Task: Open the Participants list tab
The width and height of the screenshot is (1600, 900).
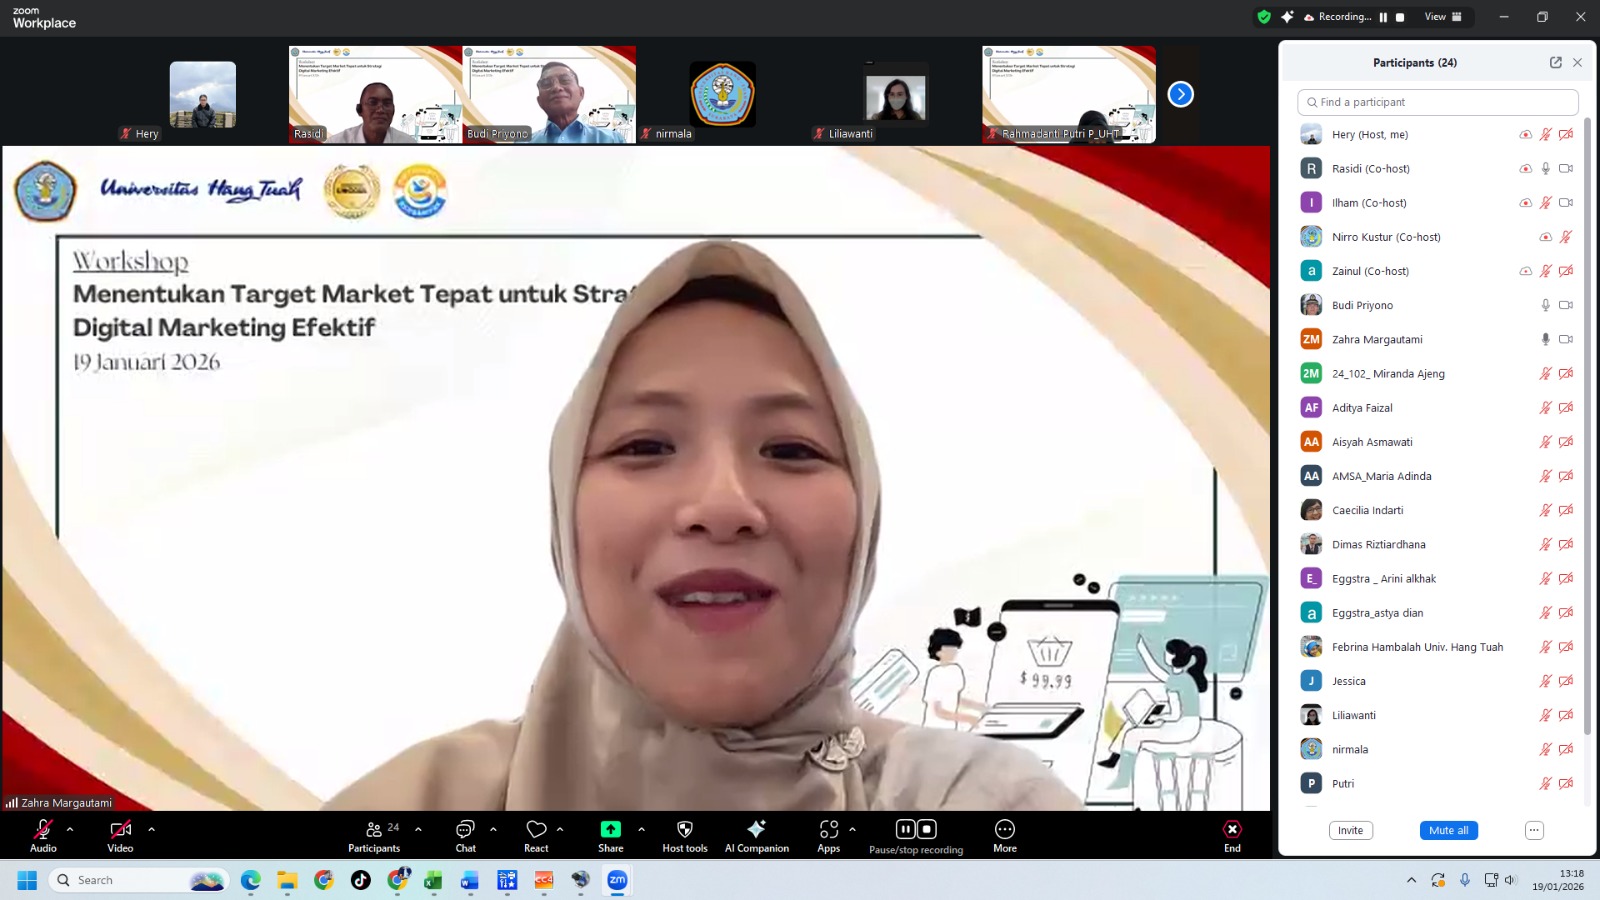Action: point(374,830)
